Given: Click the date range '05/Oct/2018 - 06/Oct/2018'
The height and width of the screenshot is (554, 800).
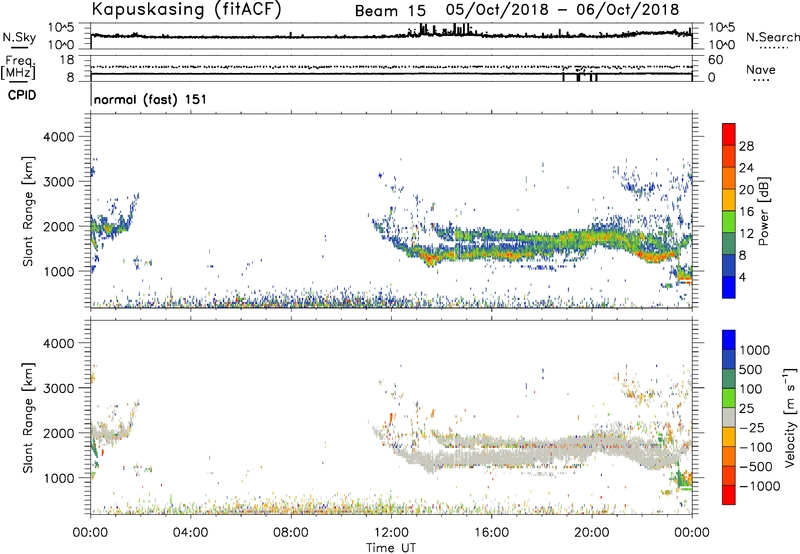Looking at the screenshot, I should click(562, 10).
